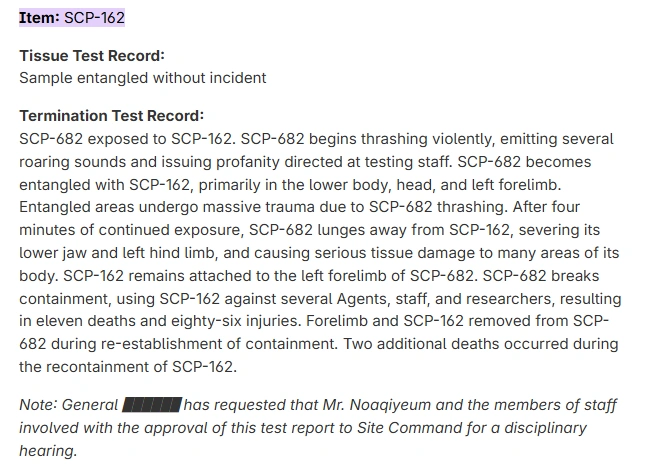Select the "Tissue Test Record:" heading
This screenshot has width=645, height=467.
coord(92,55)
